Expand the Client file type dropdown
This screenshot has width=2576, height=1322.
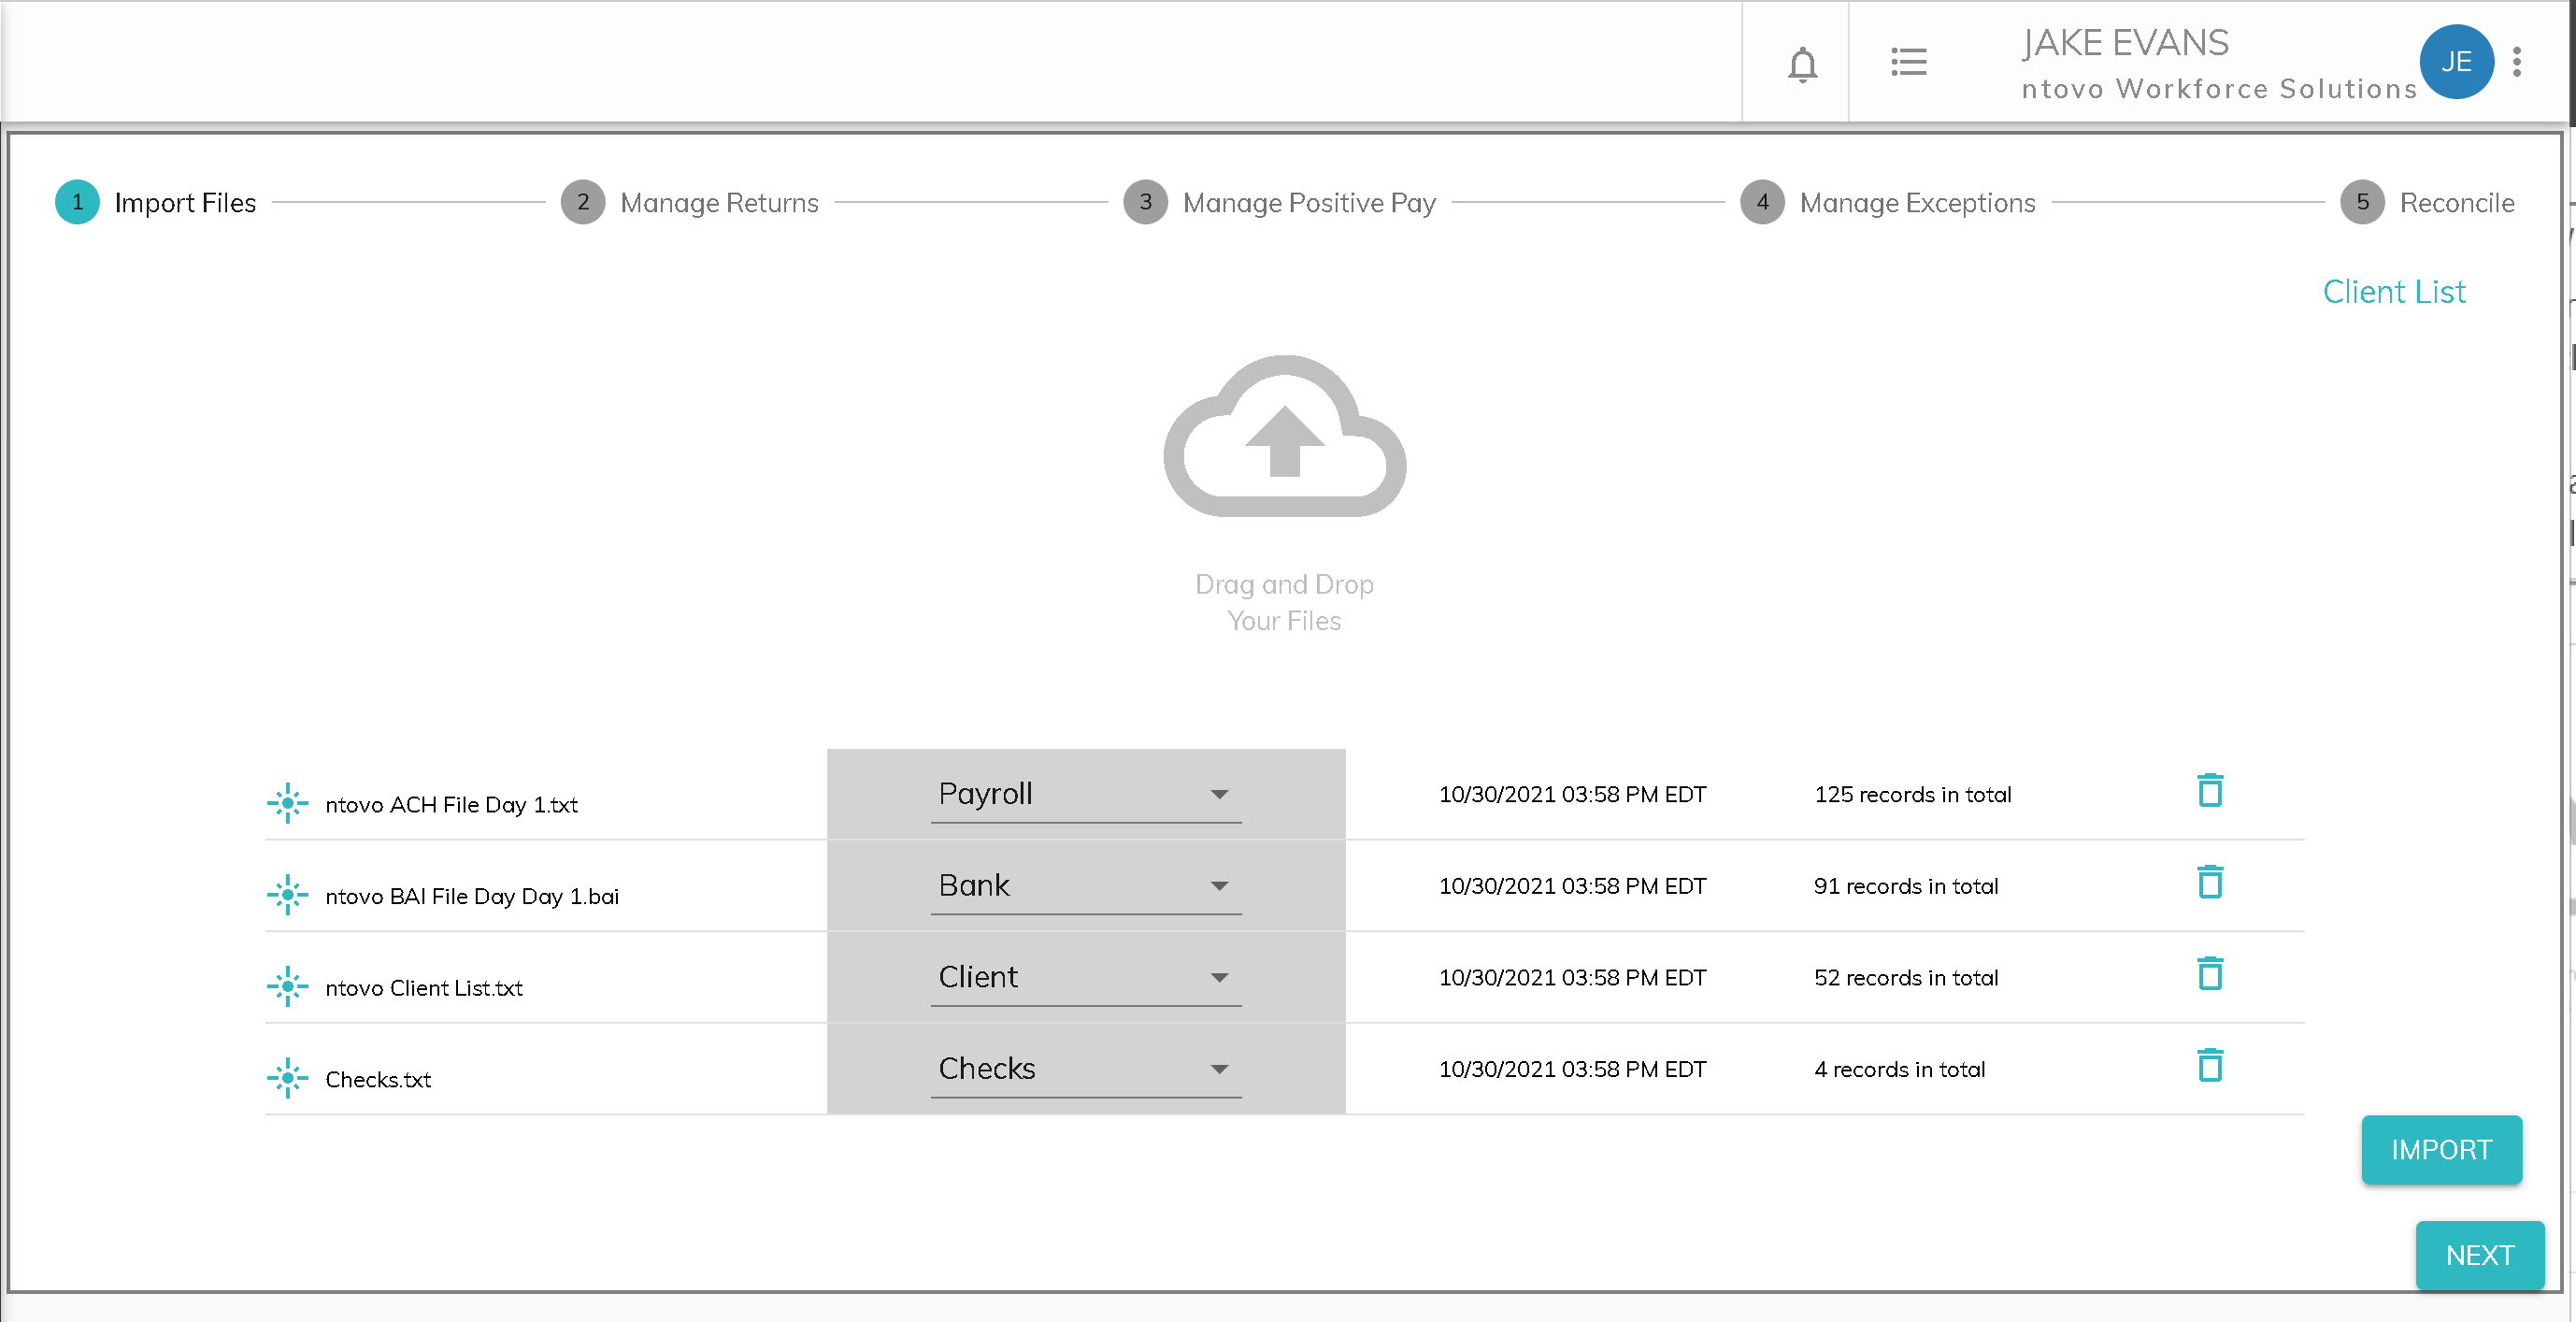1086,978
